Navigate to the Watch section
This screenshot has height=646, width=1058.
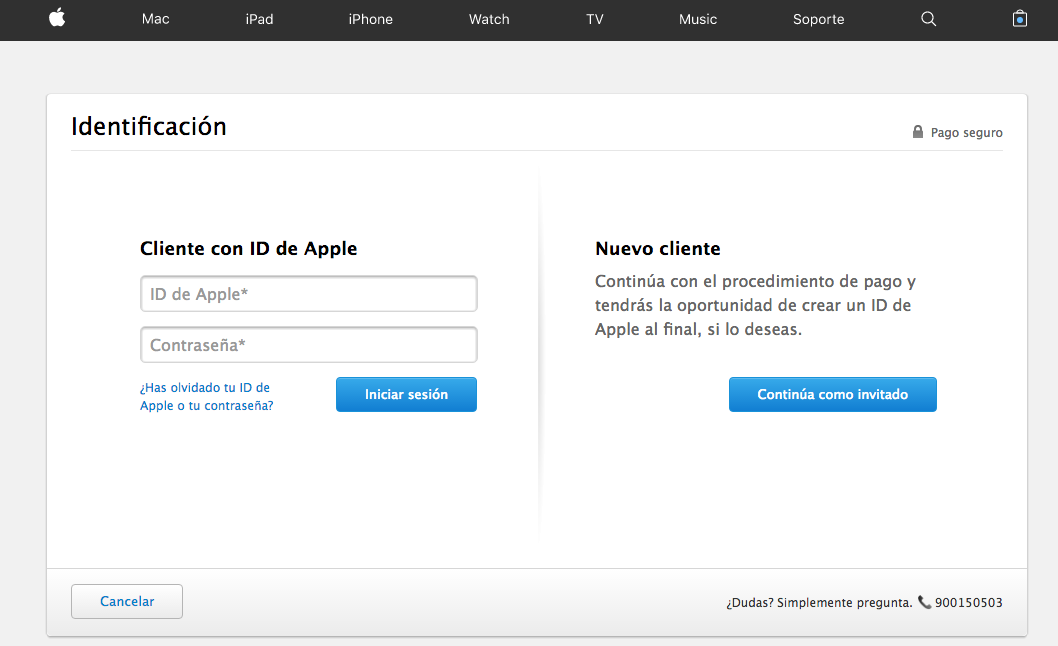click(x=489, y=19)
